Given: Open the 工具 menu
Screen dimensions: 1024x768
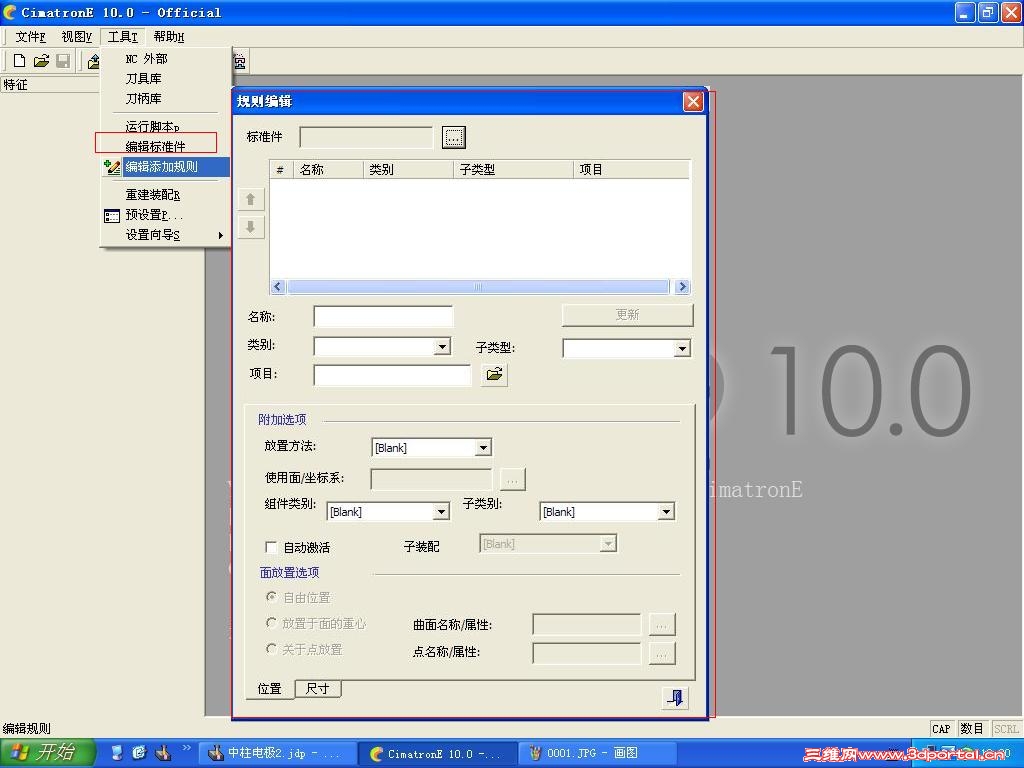Looking at the screenshot, I should (x=123, y=37).
